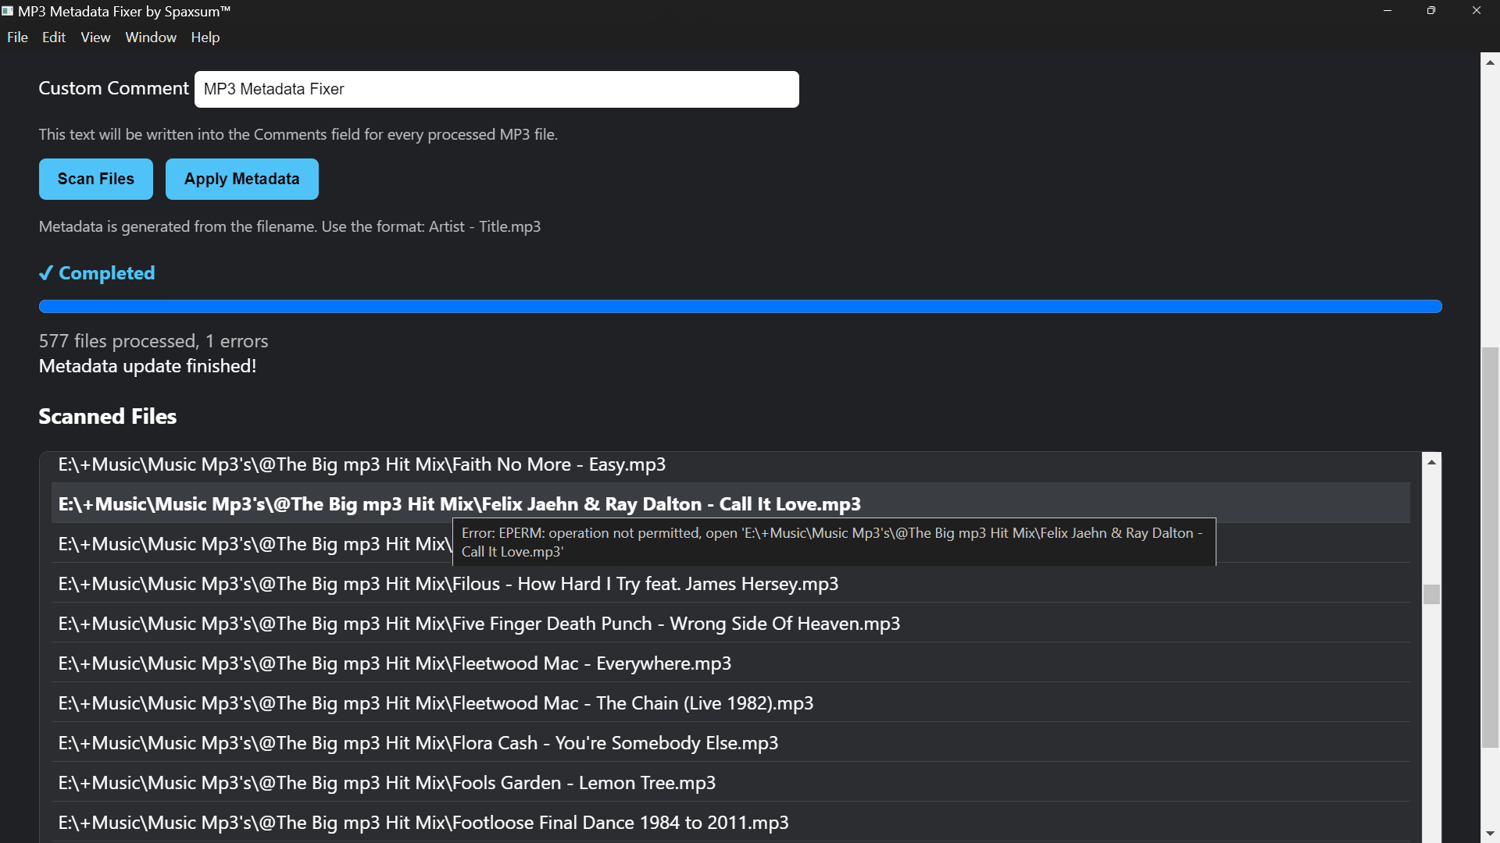Click the main page vertical scrollbar thumb
Viewport: 1500px width, 843px height.
pos(1490,547)
